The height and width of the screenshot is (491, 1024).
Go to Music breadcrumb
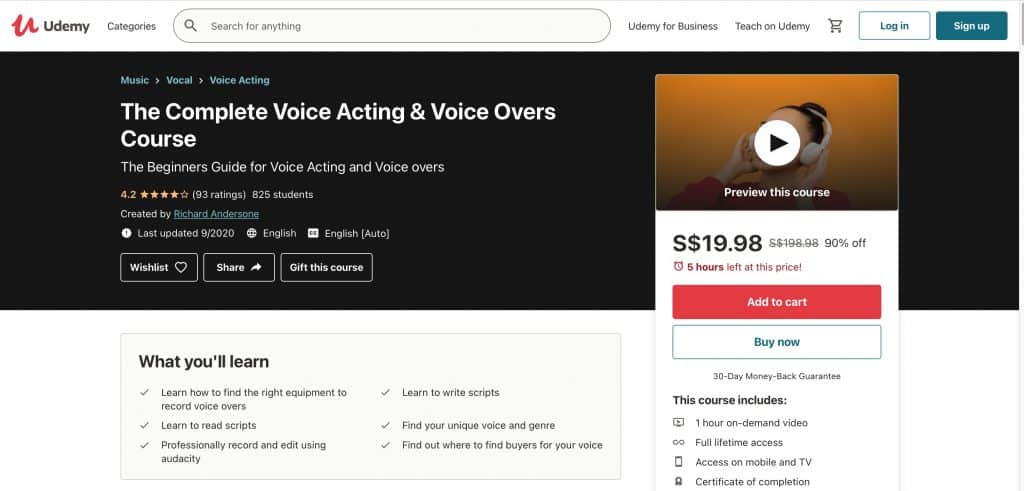135,80
